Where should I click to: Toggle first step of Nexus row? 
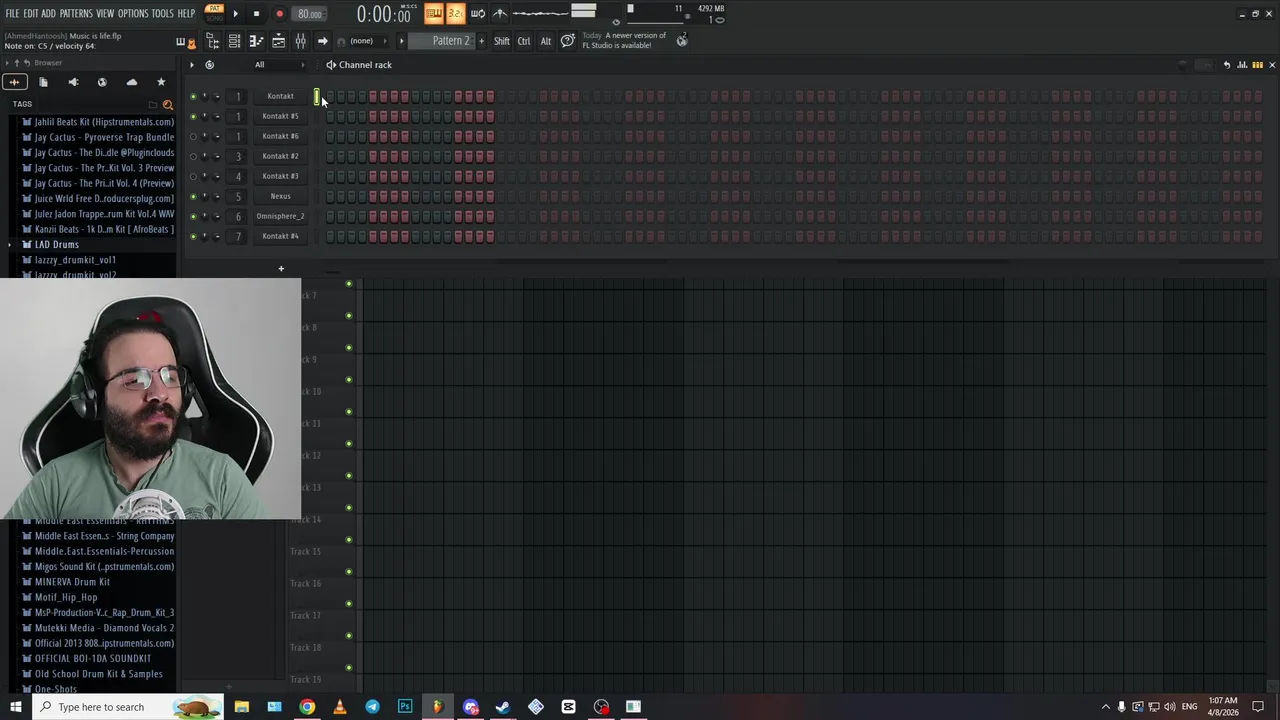(x=329, y=196)
